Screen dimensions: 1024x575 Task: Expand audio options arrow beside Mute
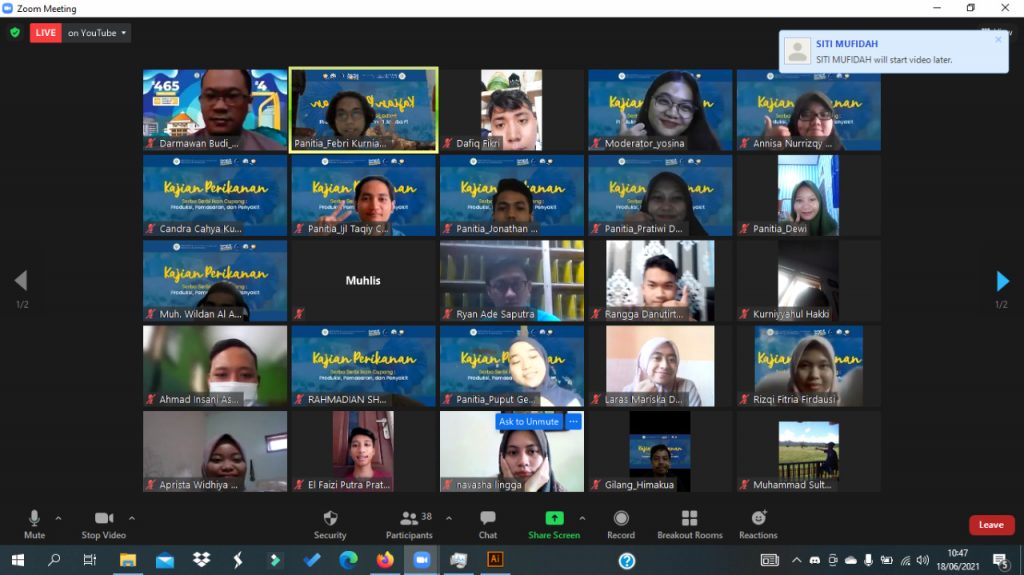click(x=58, y=518)
